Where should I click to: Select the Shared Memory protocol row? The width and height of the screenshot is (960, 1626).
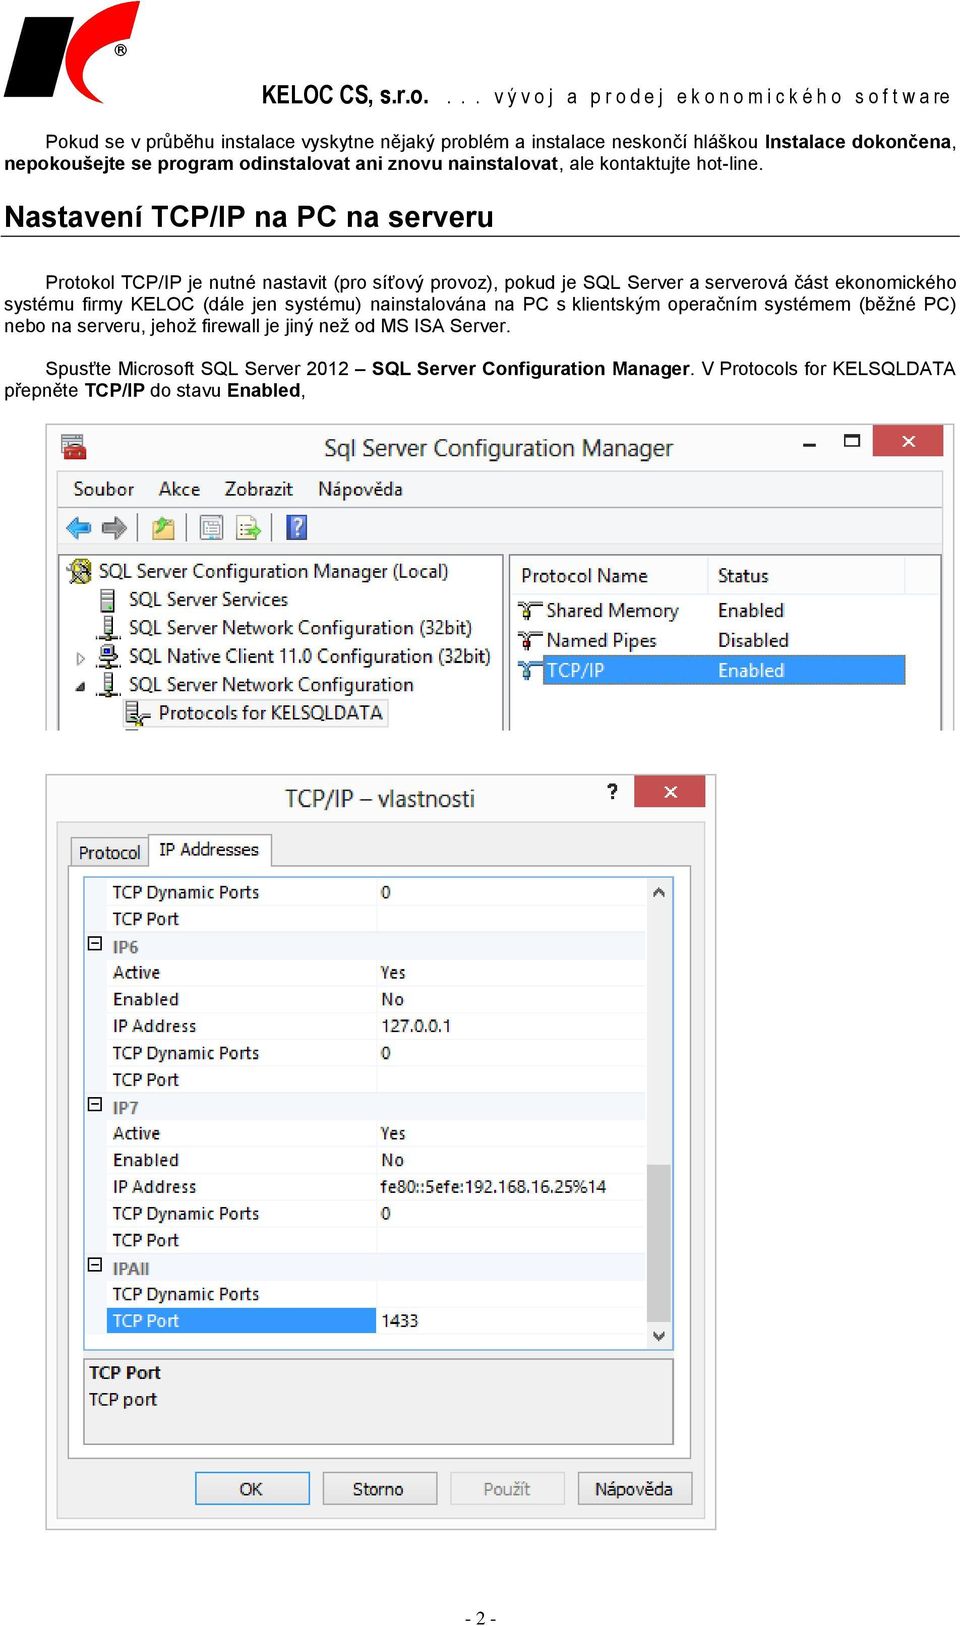(x=710, y=610)
